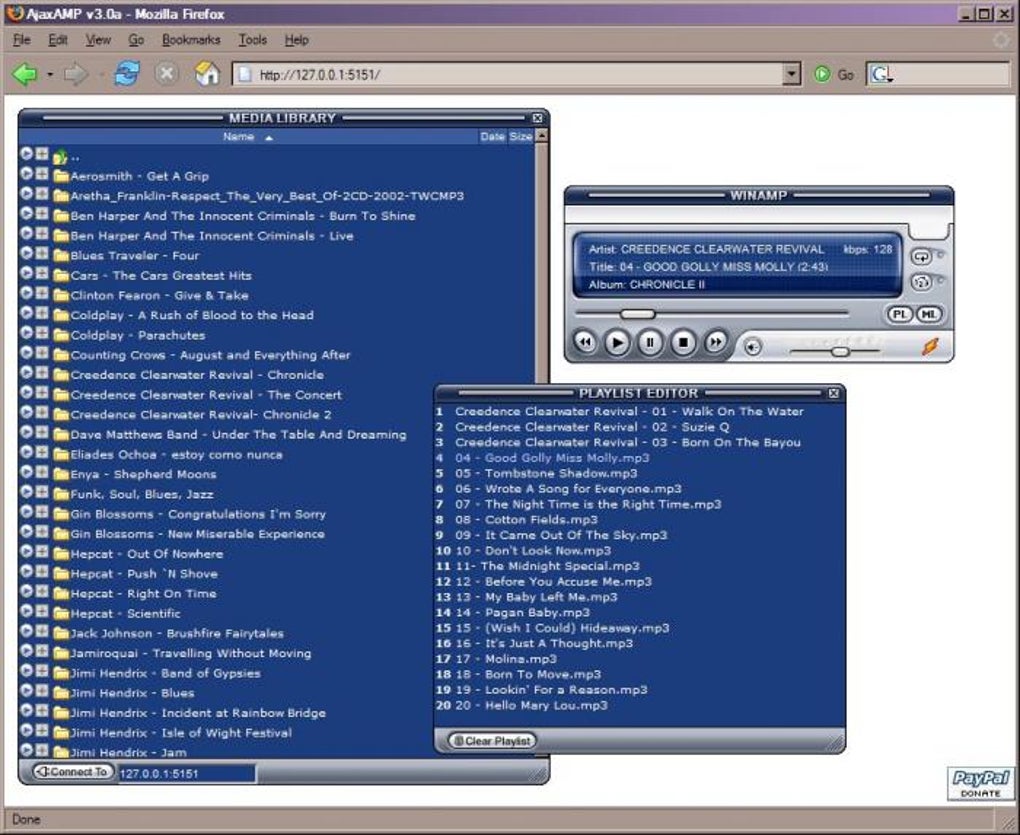Toggle the shuffle button in Winamp

(921, 282)
